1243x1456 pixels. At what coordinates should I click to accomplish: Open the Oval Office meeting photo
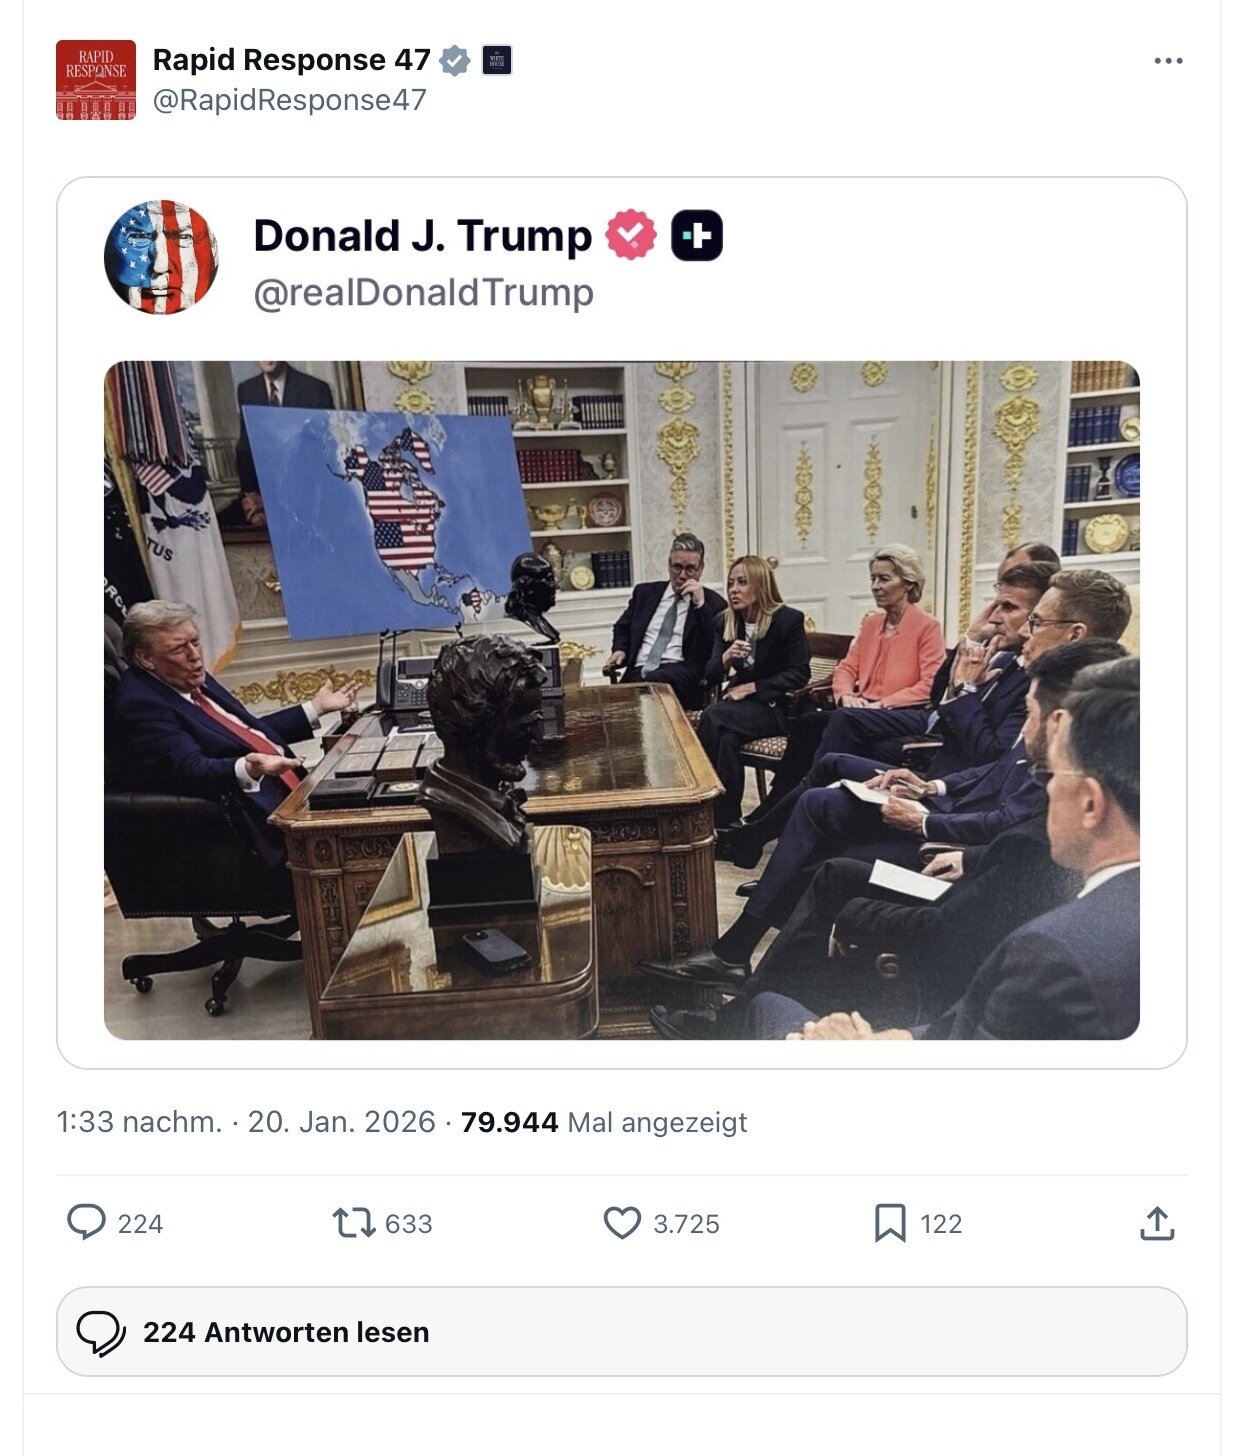click(621, 700)
